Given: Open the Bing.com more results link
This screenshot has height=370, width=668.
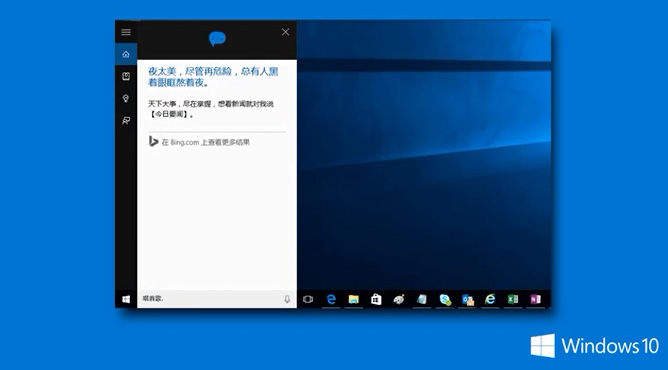Looking at the screenshot, I should (x=205, y=142).
